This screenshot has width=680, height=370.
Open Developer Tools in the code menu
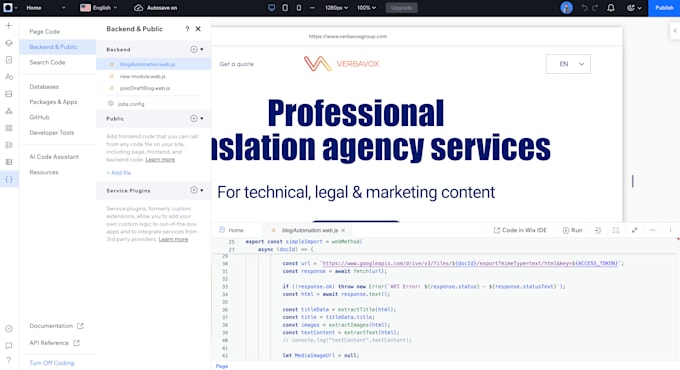pos(52,133)
